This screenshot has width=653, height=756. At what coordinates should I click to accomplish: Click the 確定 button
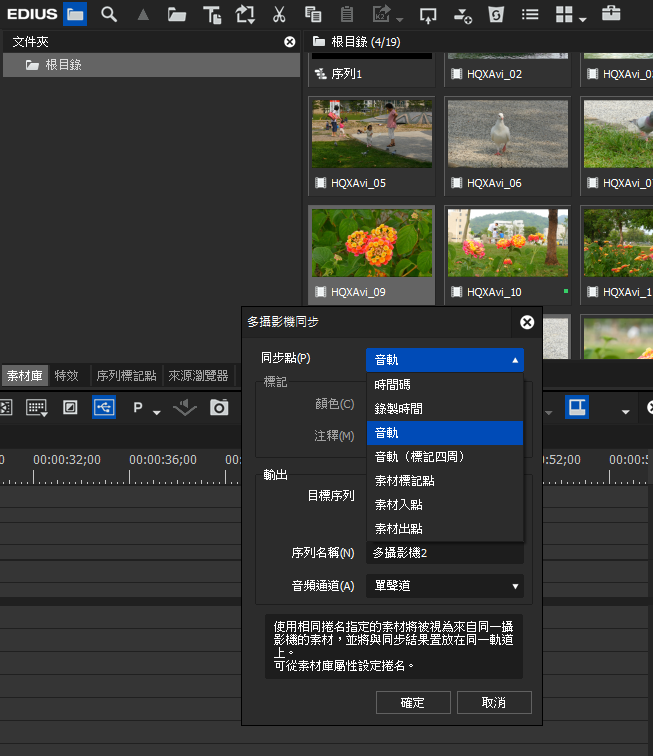coord(413,702)
